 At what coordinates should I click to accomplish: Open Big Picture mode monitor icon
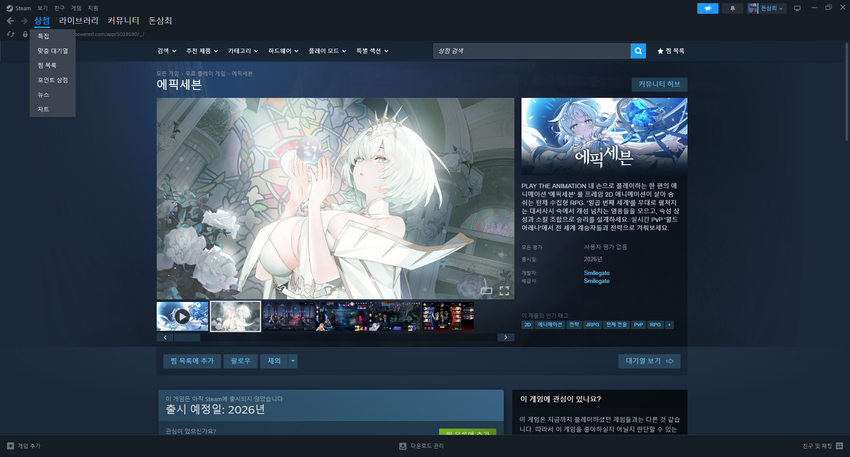click(x=797, y=8)
